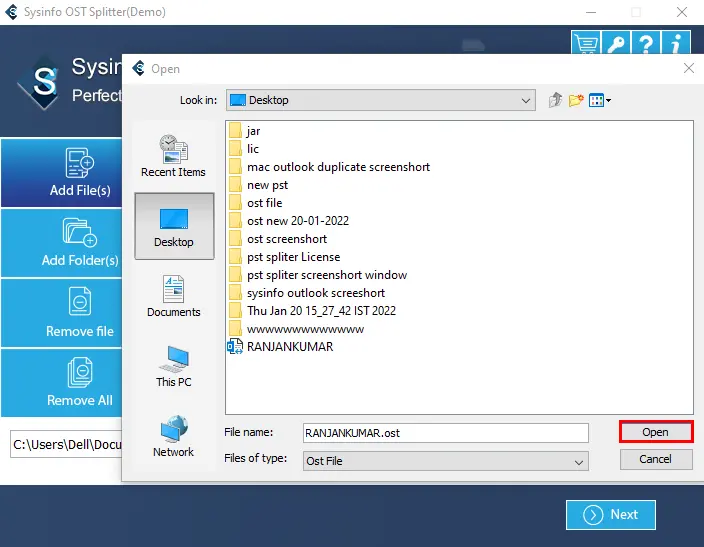The width and height of the screenshot is (704, 547).
Task: Select Desktop in places bar
Action: pyautogui.click(x=174, y=226)
